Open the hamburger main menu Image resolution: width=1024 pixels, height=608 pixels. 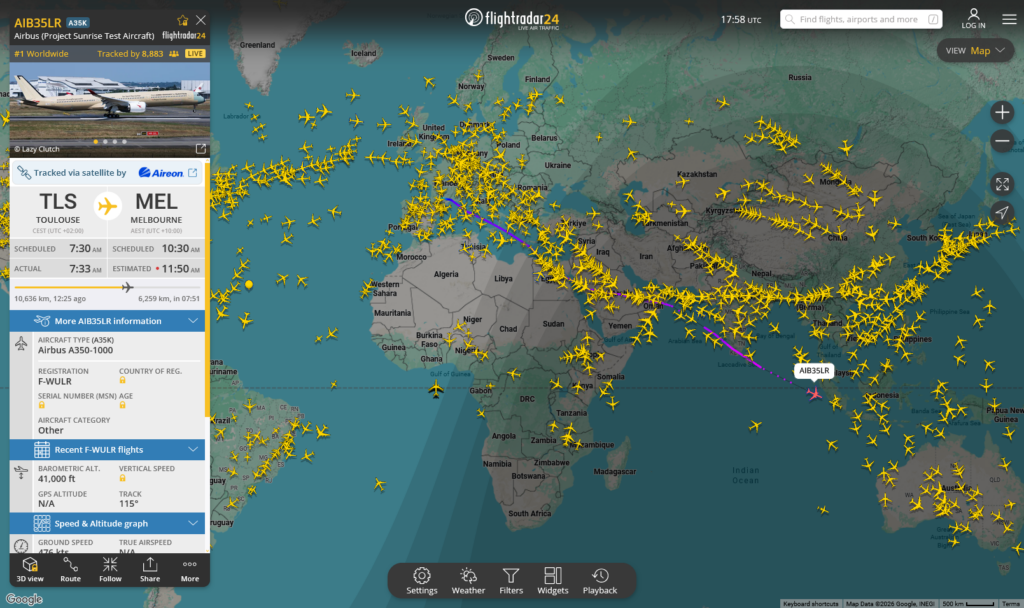pos(1009,19)
